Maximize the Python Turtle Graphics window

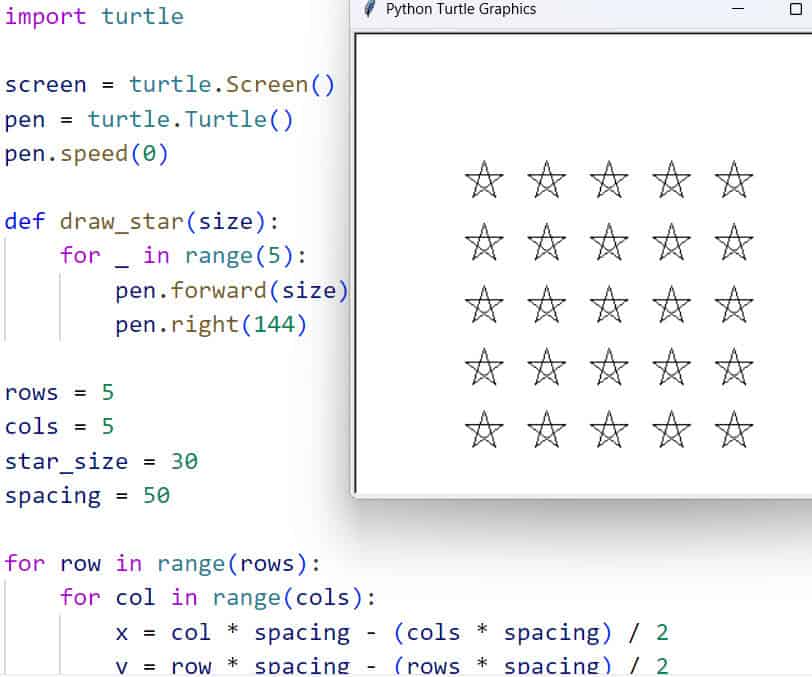click(796, 9)
